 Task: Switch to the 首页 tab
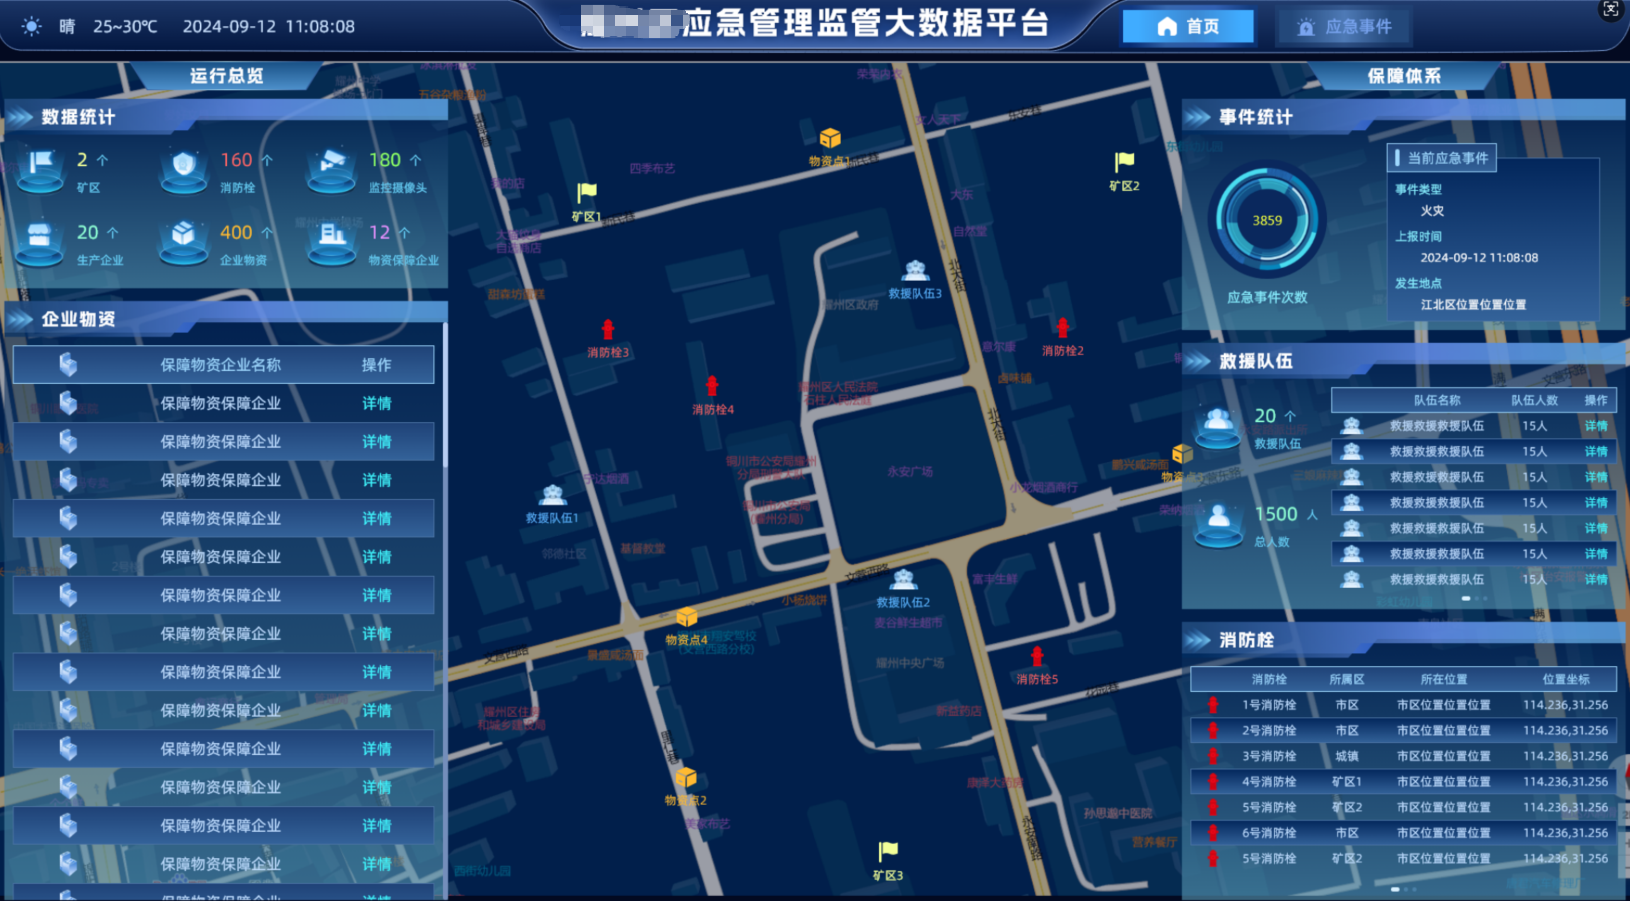click(x=1187, y=27)
